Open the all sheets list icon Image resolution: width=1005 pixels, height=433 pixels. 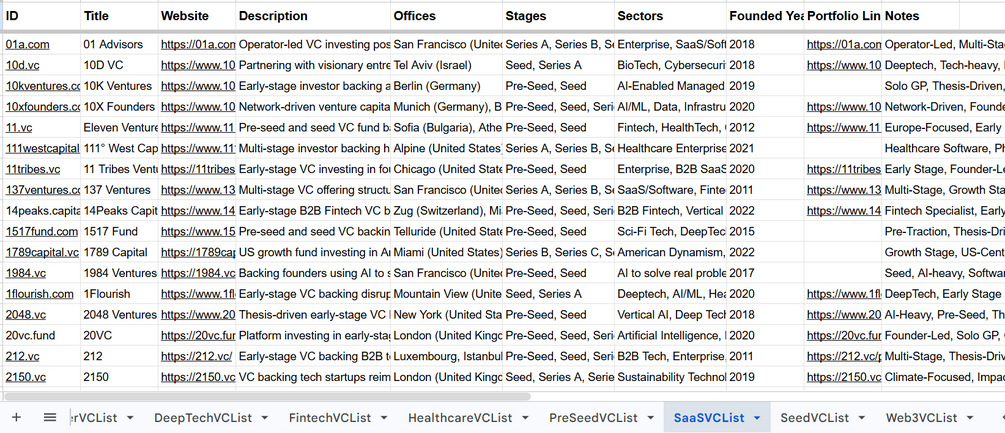(50, 418)
